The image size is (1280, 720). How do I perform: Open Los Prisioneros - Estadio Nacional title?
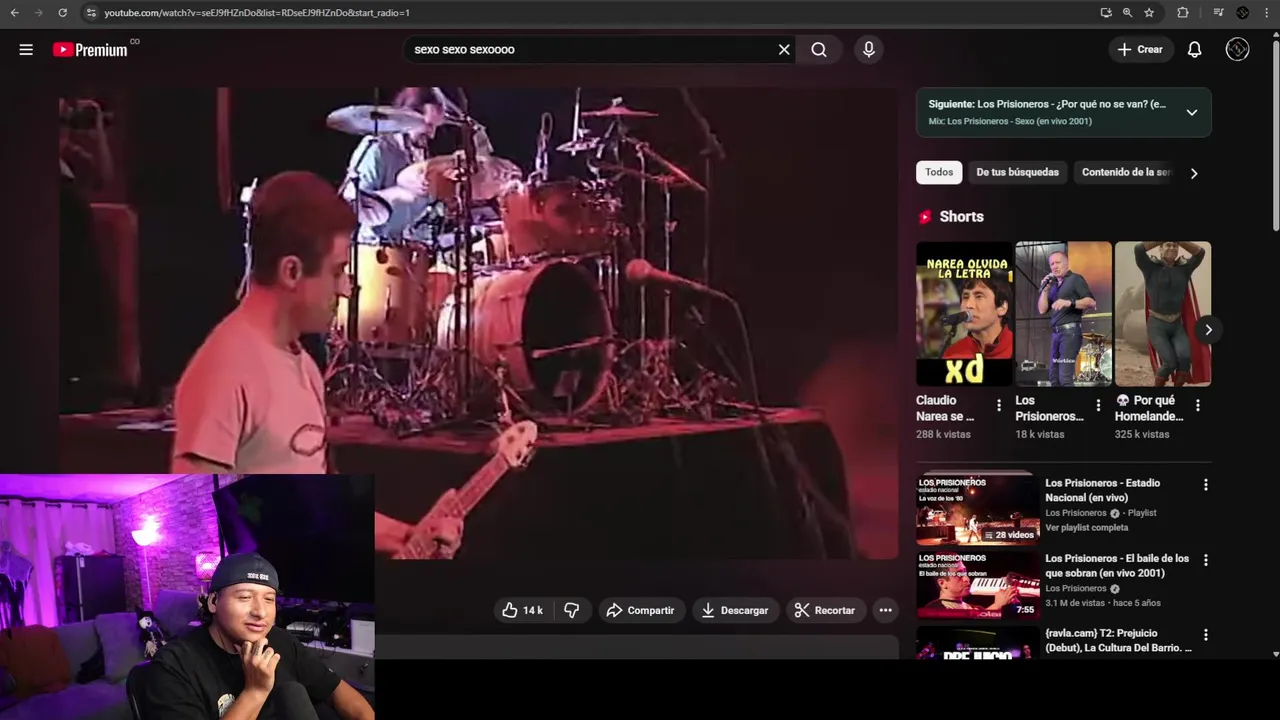[x=1102, y=490]
